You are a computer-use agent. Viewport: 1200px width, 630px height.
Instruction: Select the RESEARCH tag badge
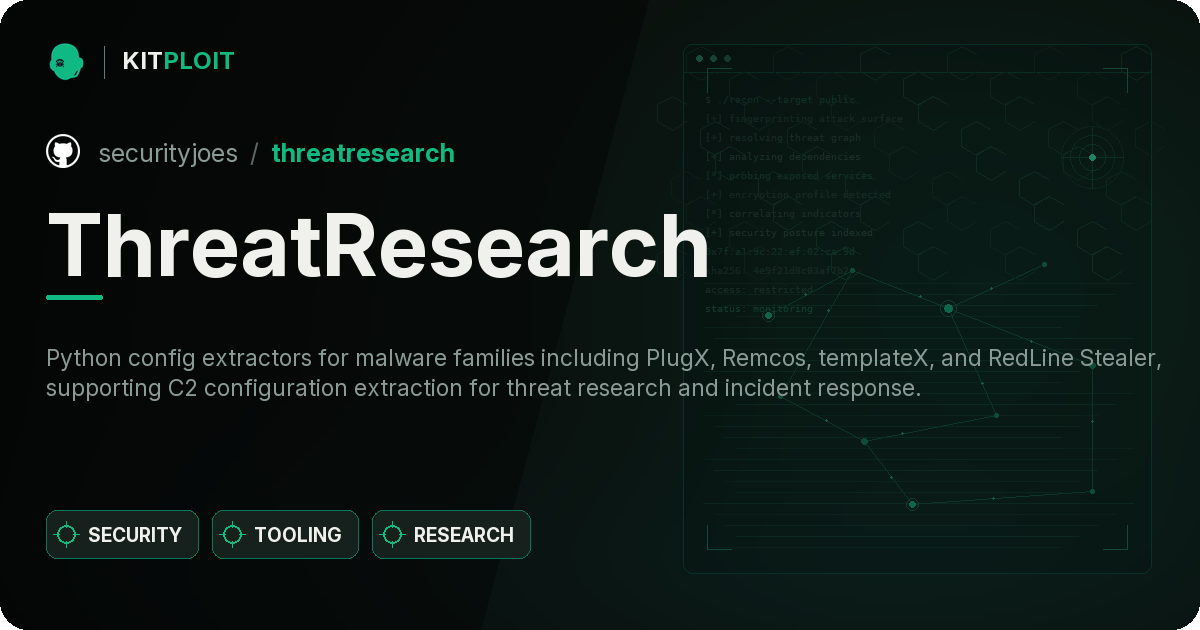[451, 535]
